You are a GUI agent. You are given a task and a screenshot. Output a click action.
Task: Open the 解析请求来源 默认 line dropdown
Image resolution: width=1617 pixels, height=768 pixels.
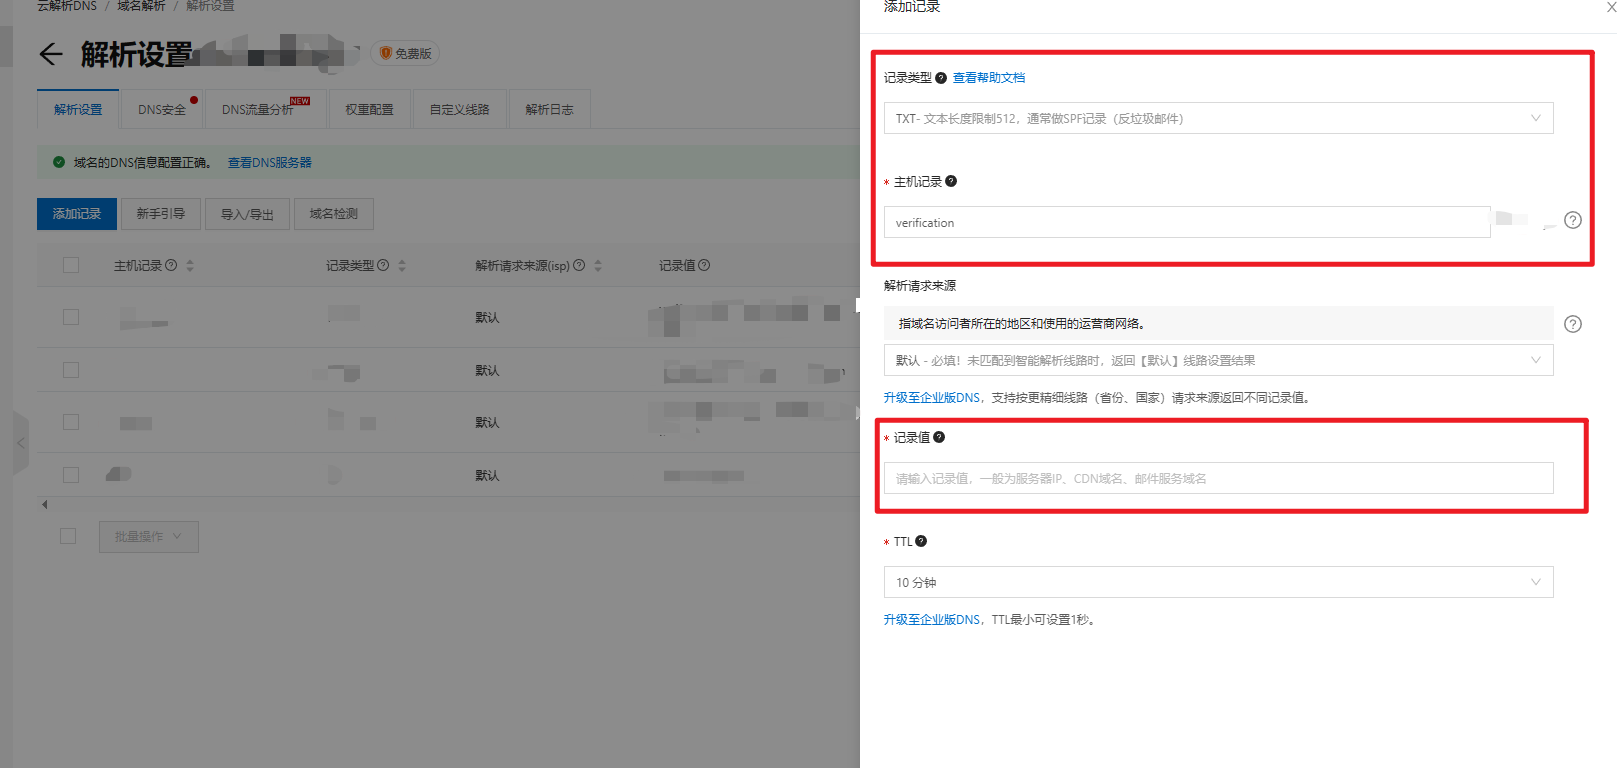[1218, 360]
